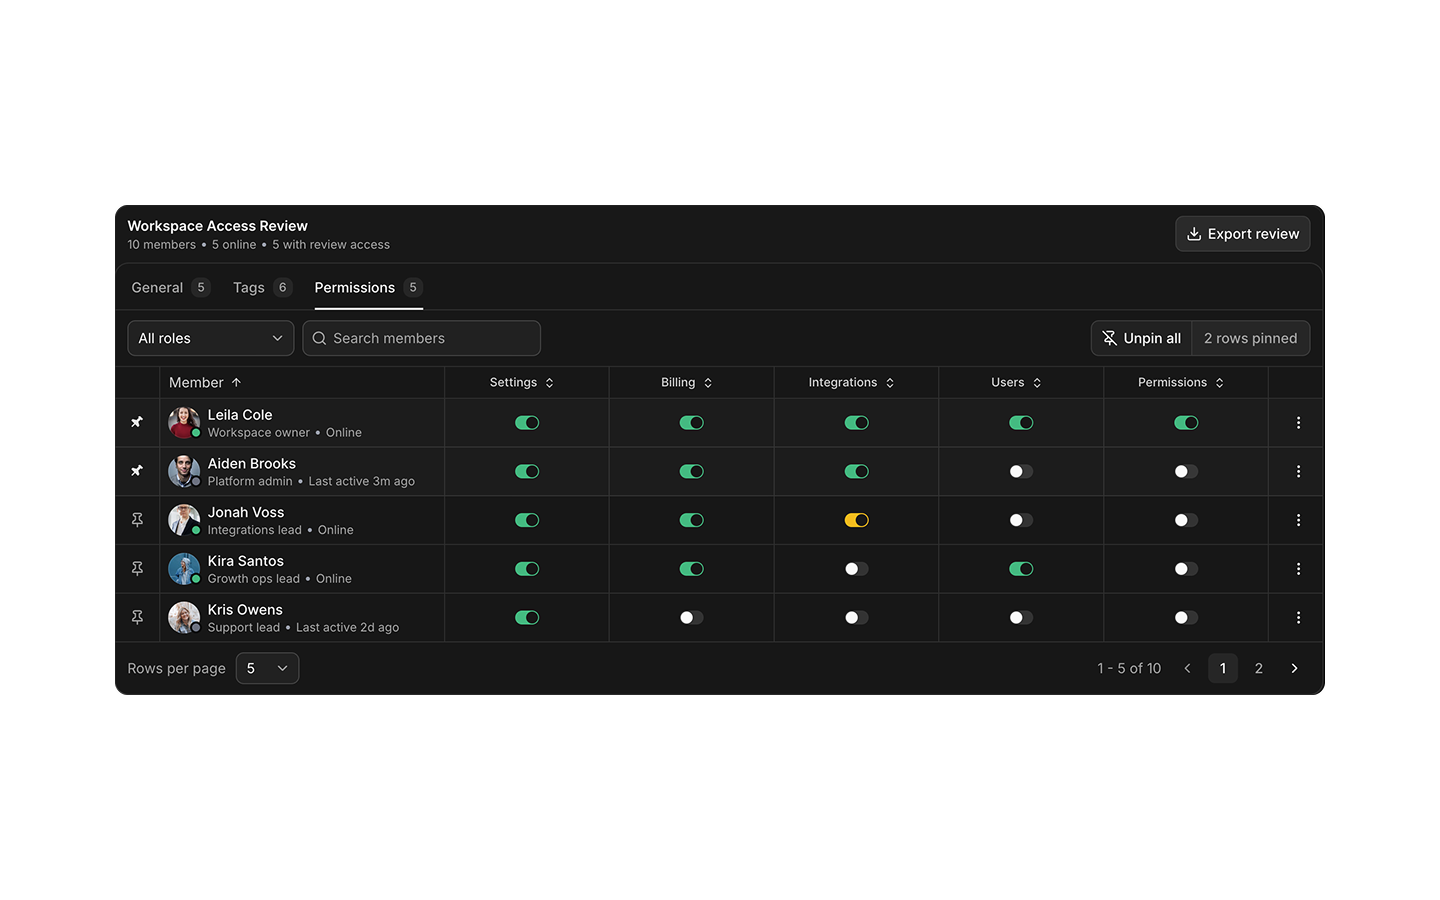The image size is (1440, 900).
Task: Open more actions for Aiden Brooks
Action: (1298, 471)
